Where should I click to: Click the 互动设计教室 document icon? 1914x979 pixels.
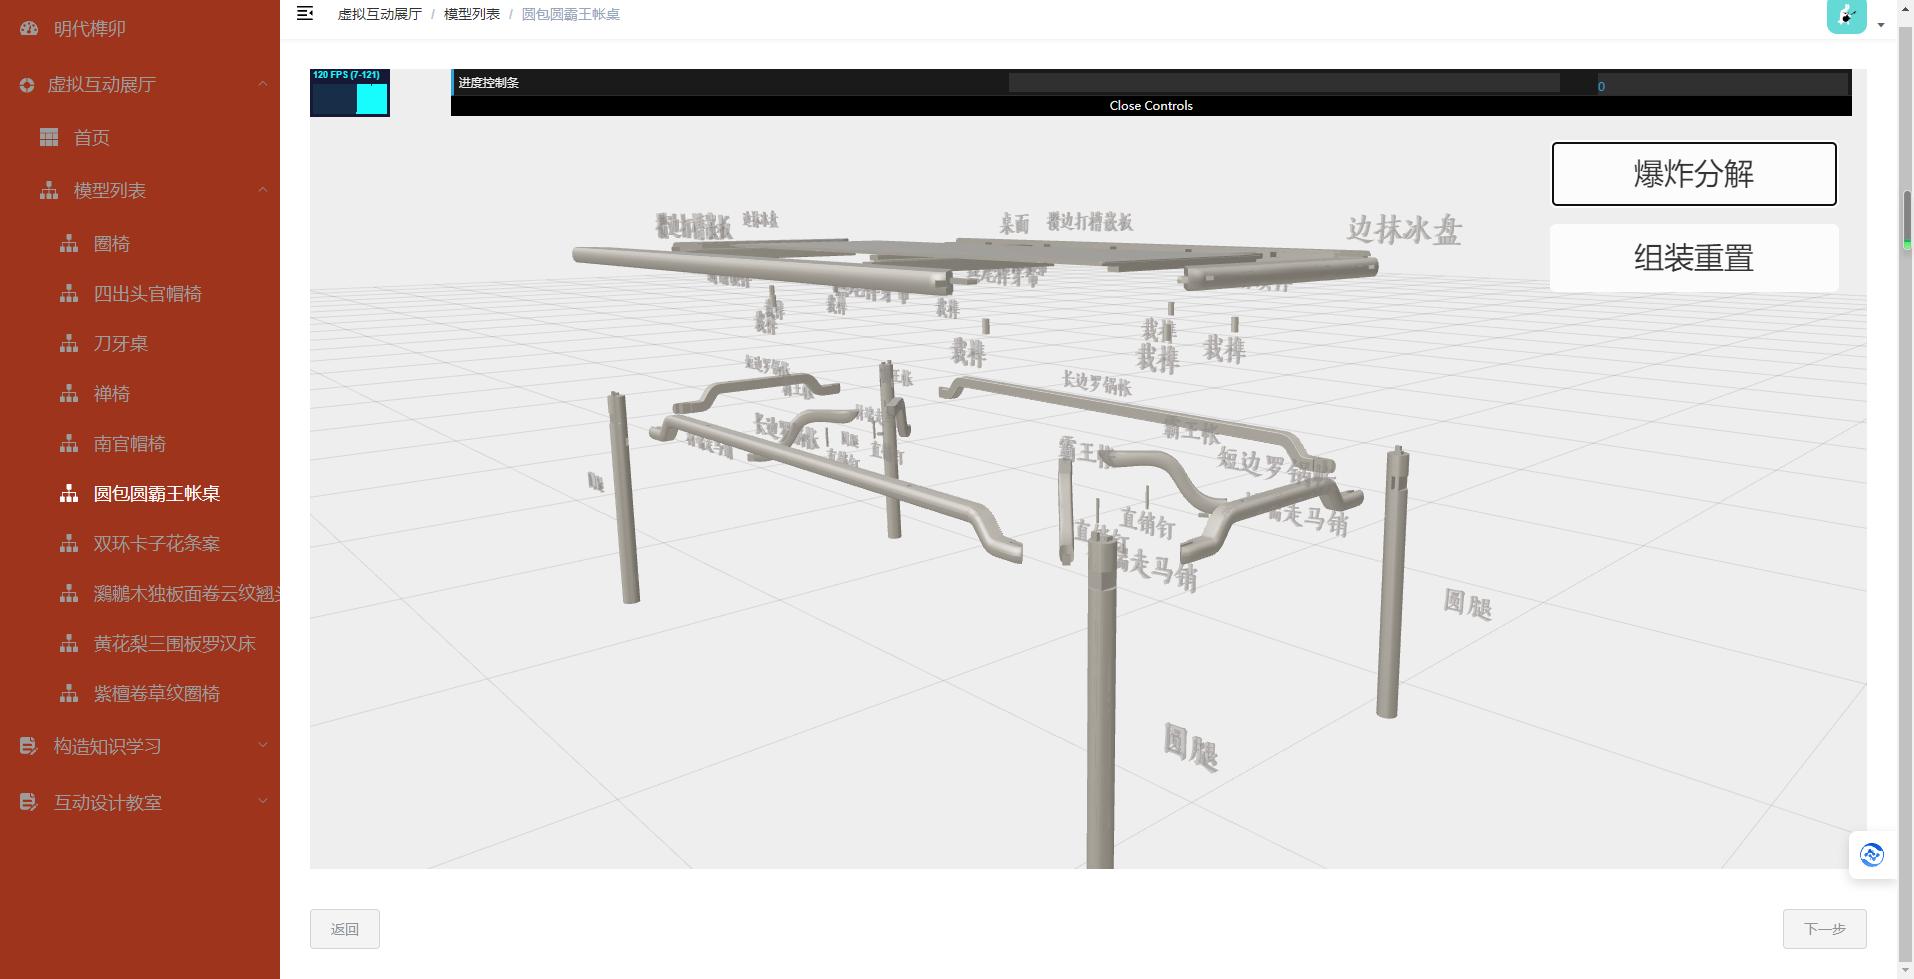click(x=28, y=802)
